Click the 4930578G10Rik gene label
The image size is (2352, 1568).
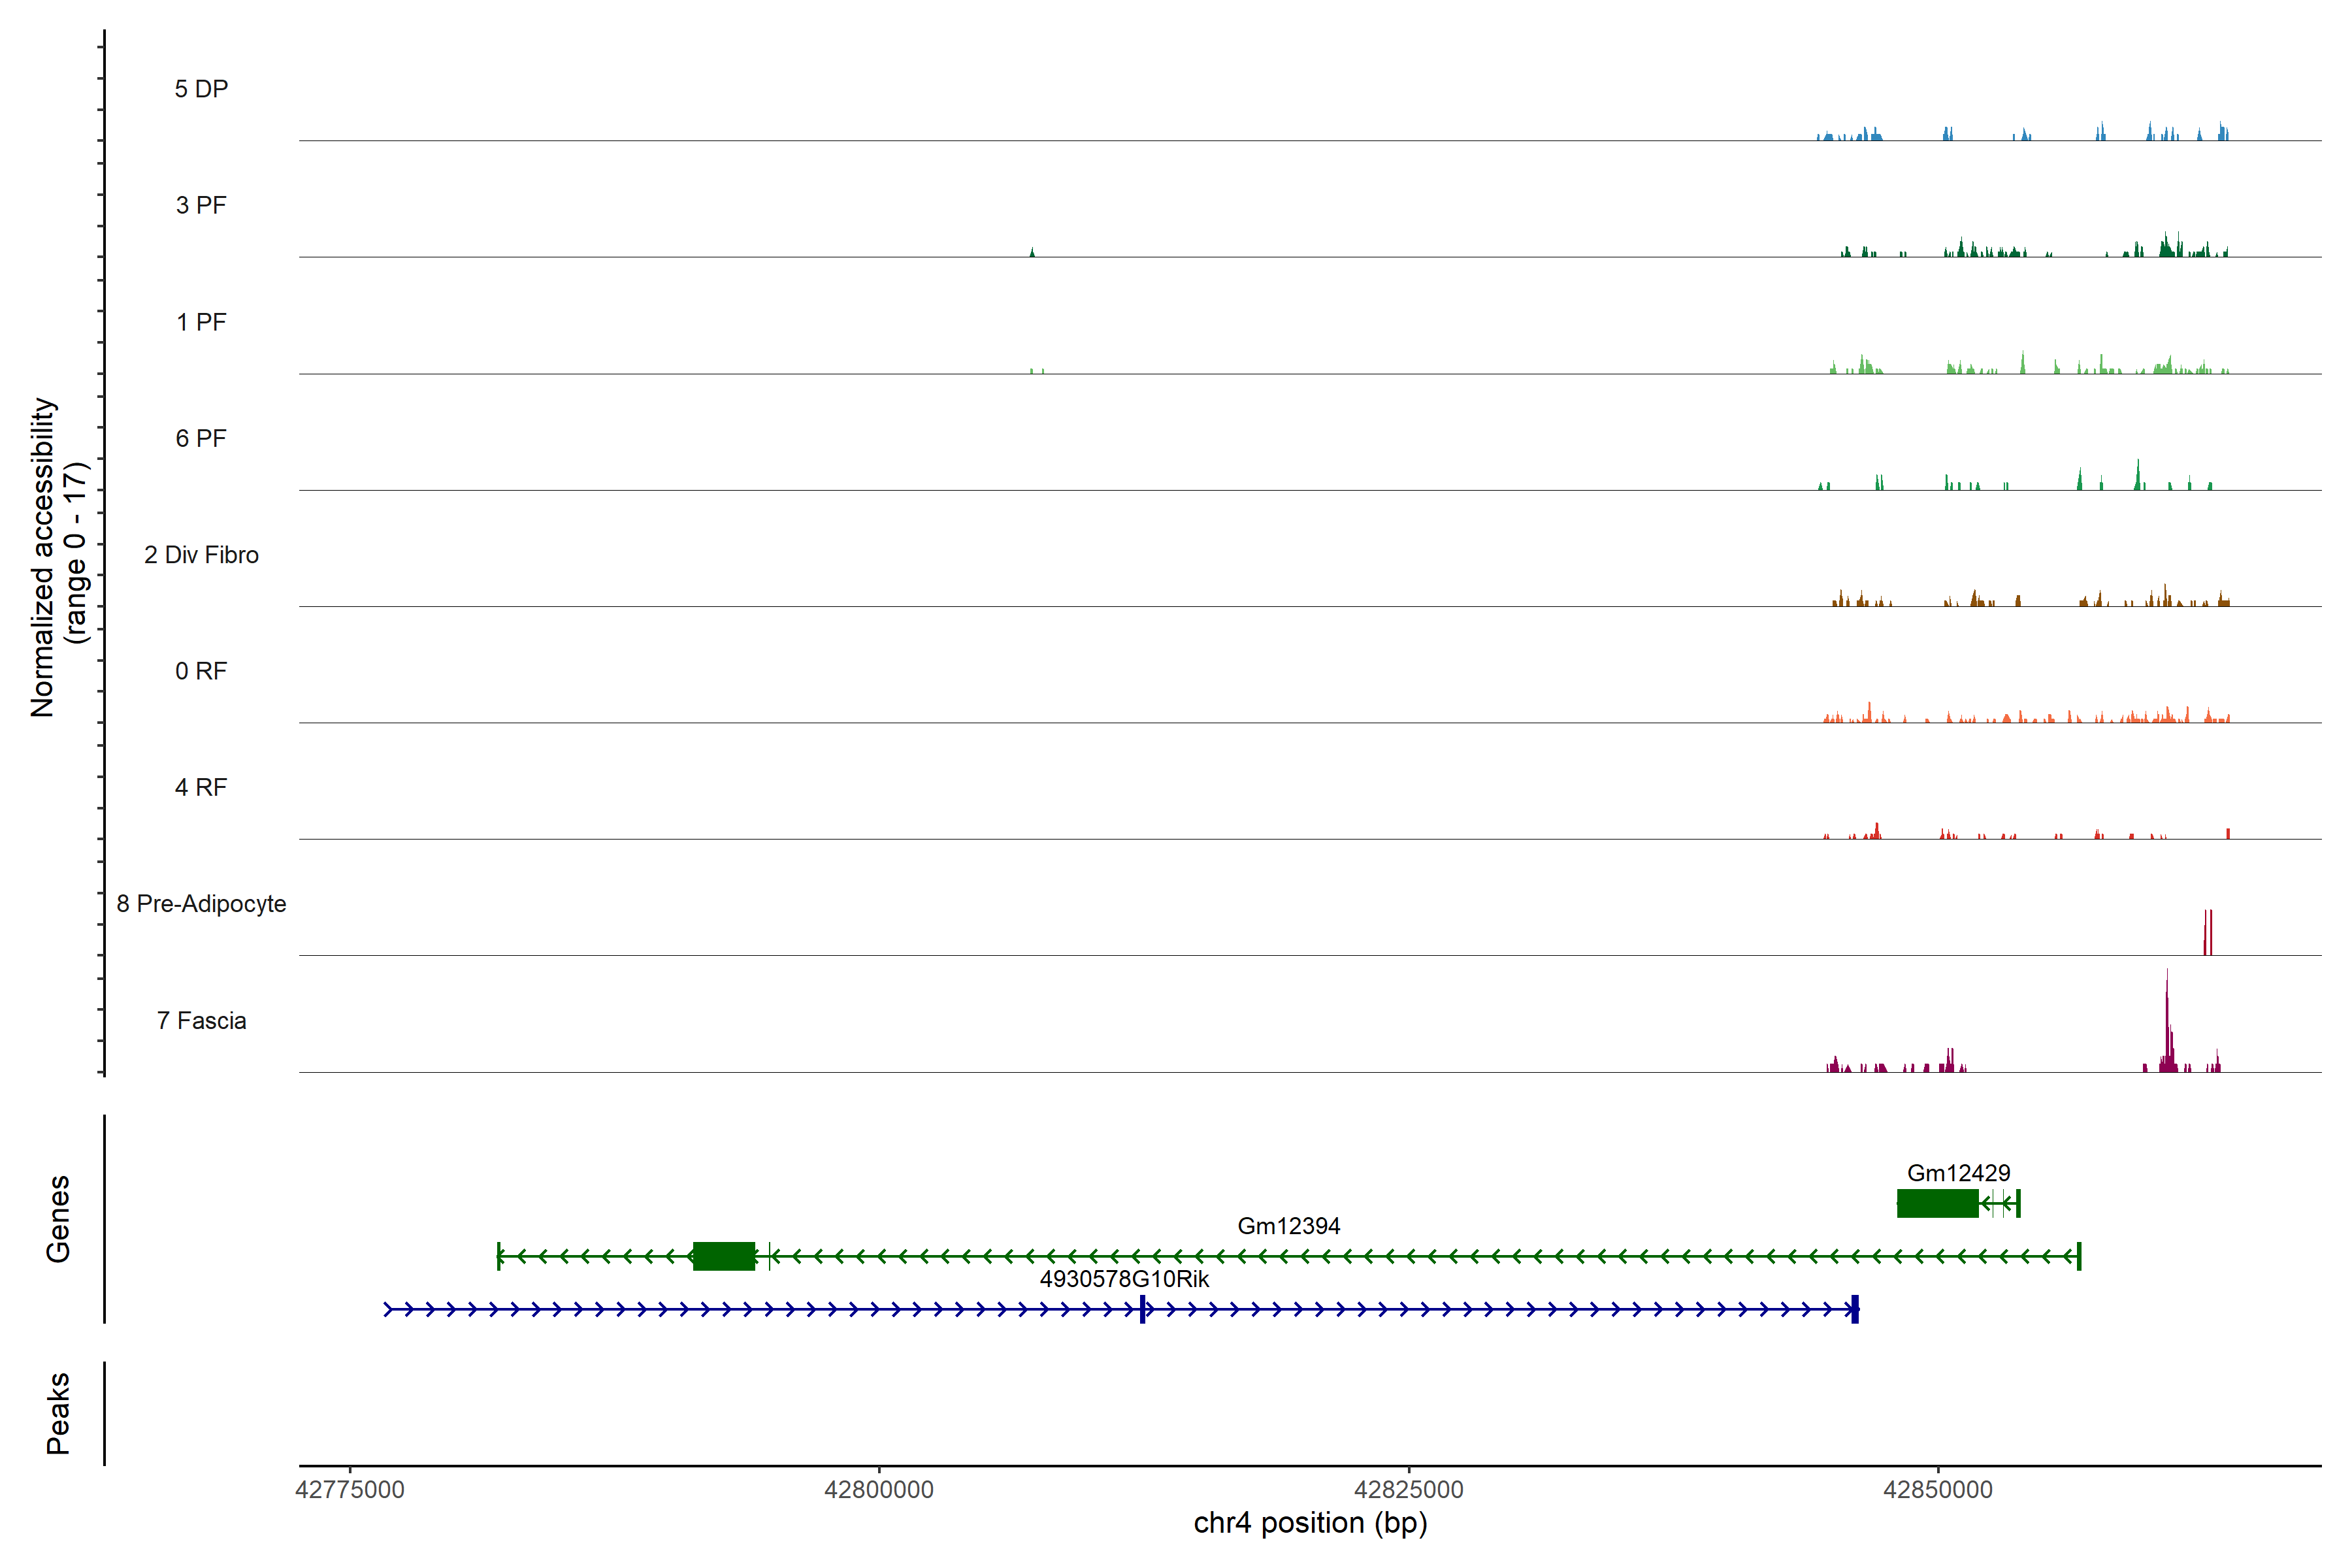coord(1124,1279)
